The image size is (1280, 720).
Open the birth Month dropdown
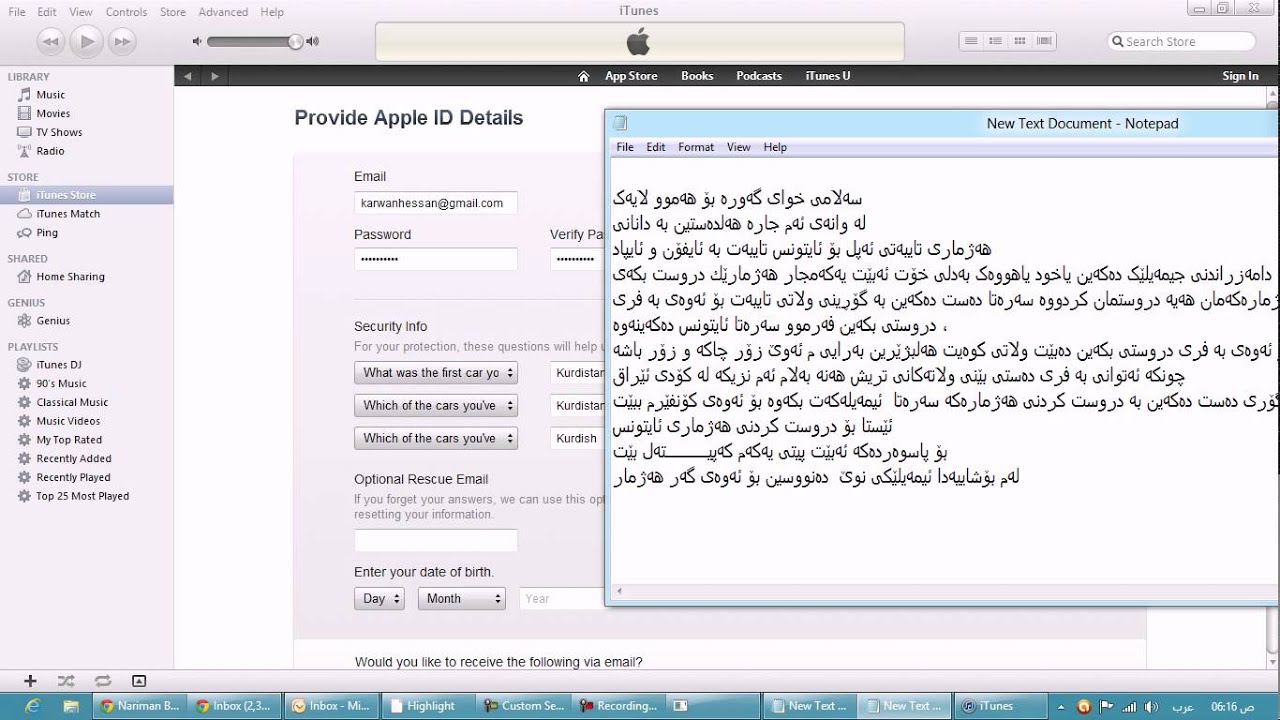pos(461,599)
